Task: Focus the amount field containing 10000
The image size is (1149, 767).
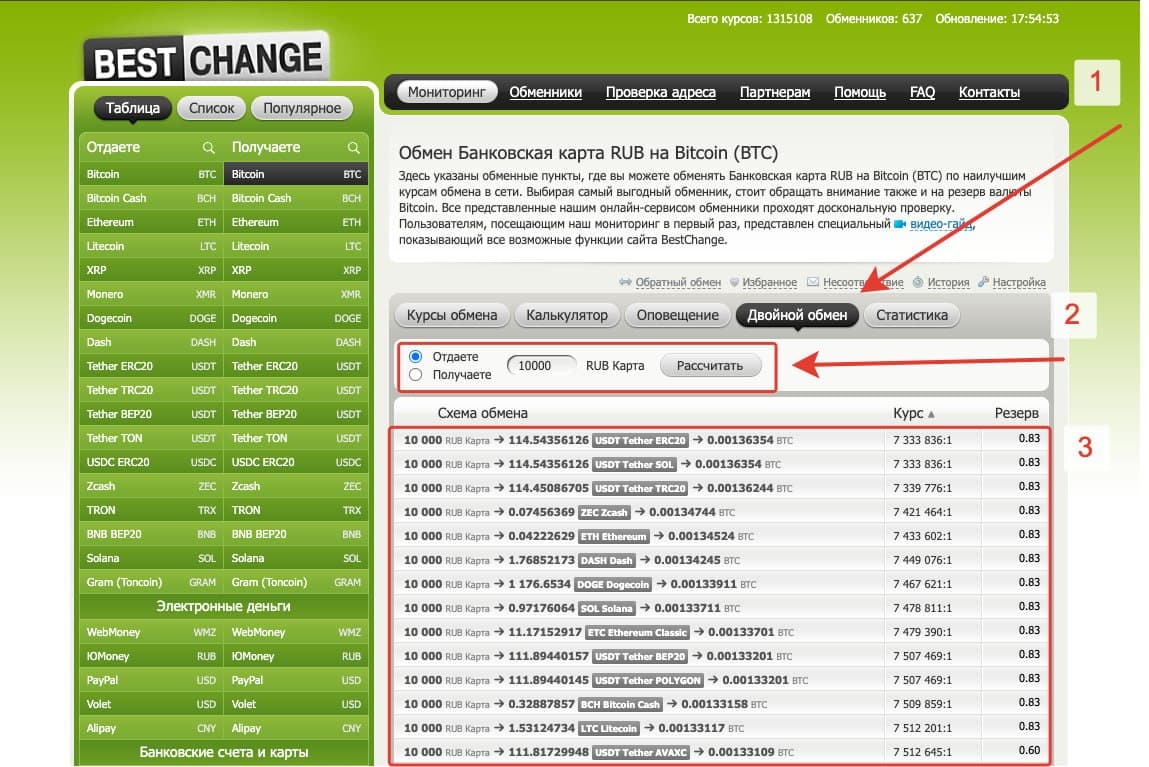Action: [x=542, y=366]
